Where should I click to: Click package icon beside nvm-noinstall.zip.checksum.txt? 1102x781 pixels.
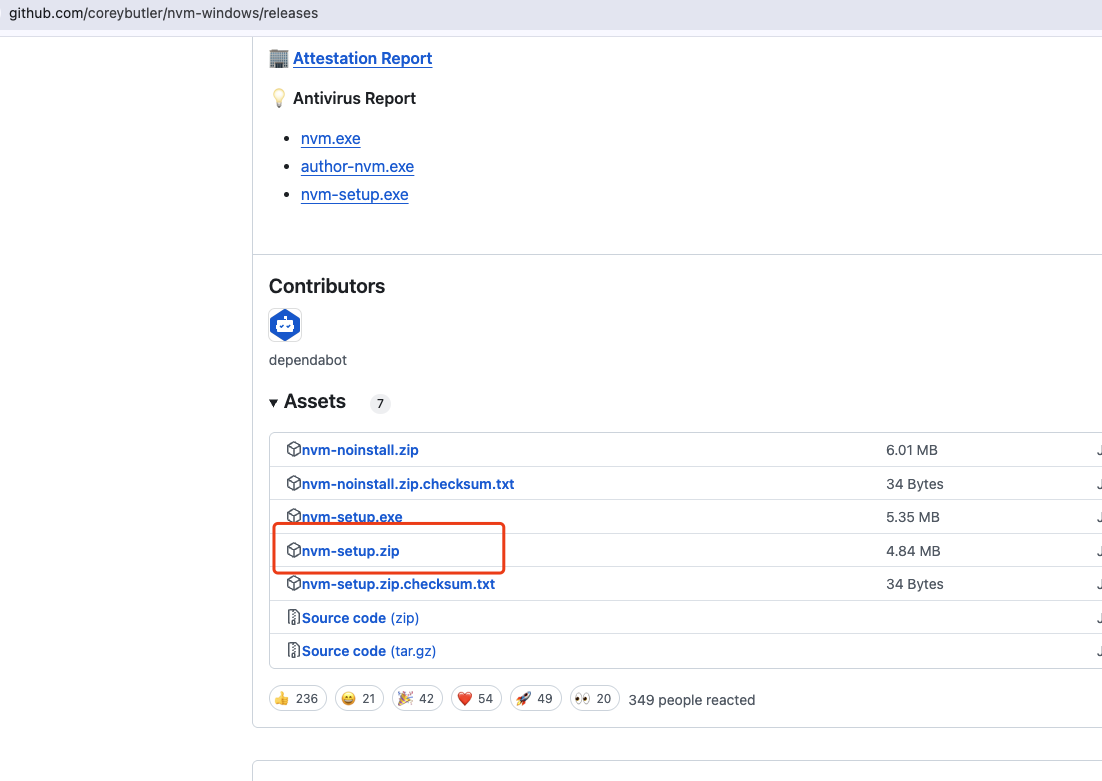(294, 483)
